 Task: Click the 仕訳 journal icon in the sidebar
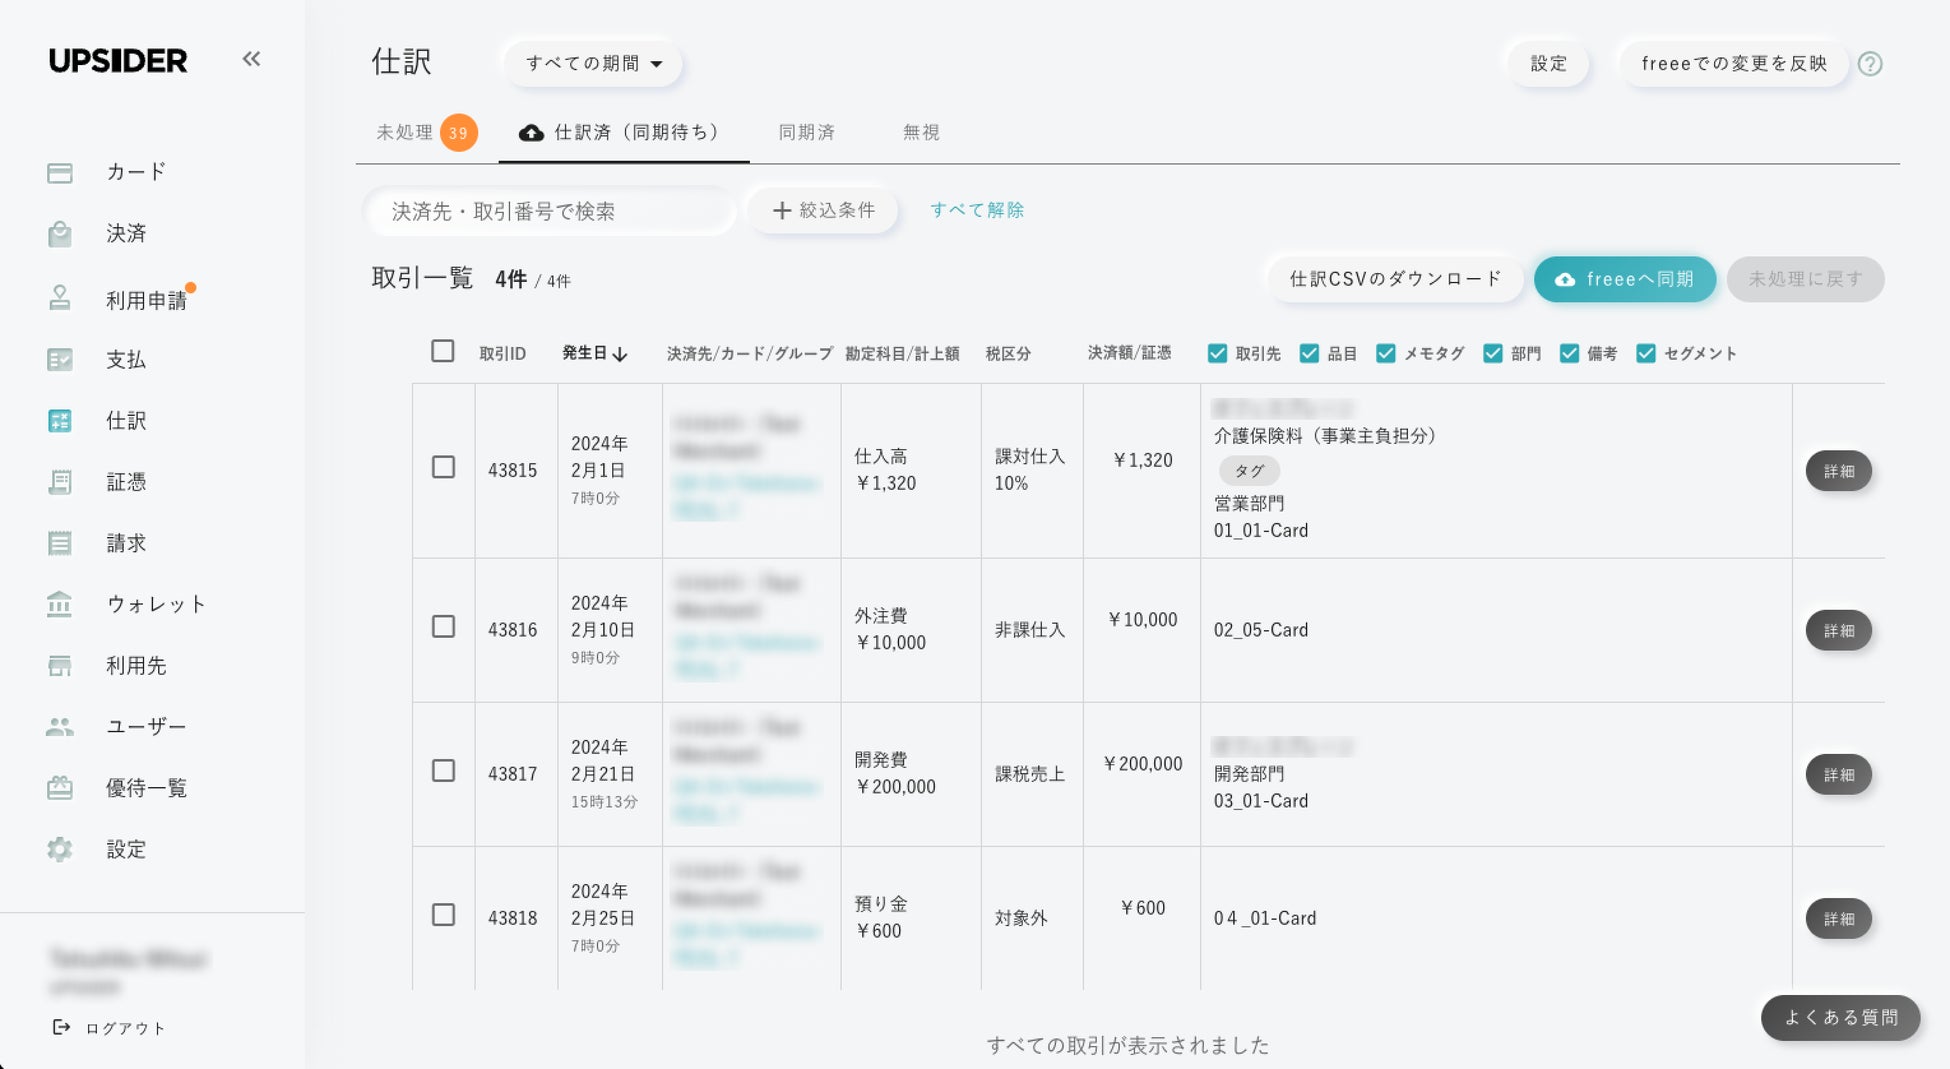point(60,421)
